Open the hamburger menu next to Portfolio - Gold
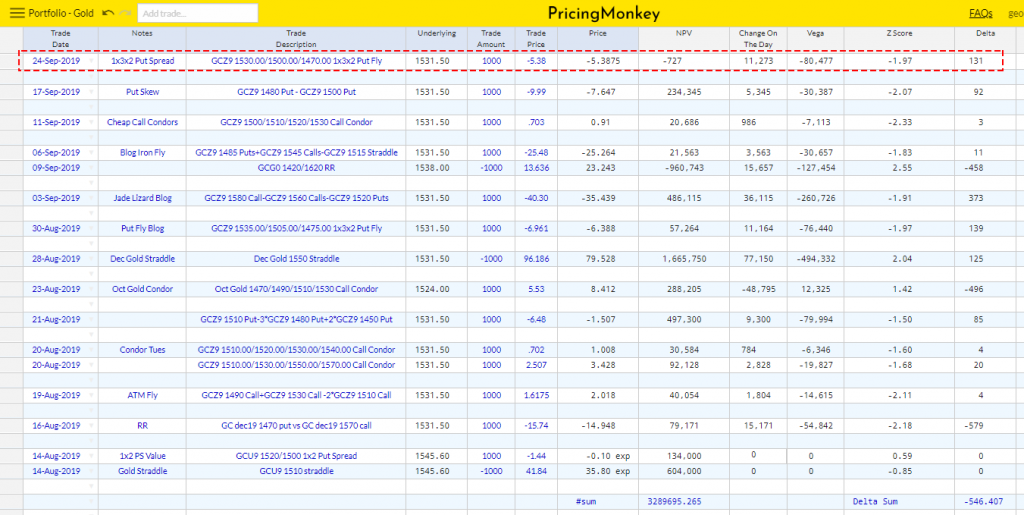The height and width of the screenshot is (515, 1024). coord(18,13)
